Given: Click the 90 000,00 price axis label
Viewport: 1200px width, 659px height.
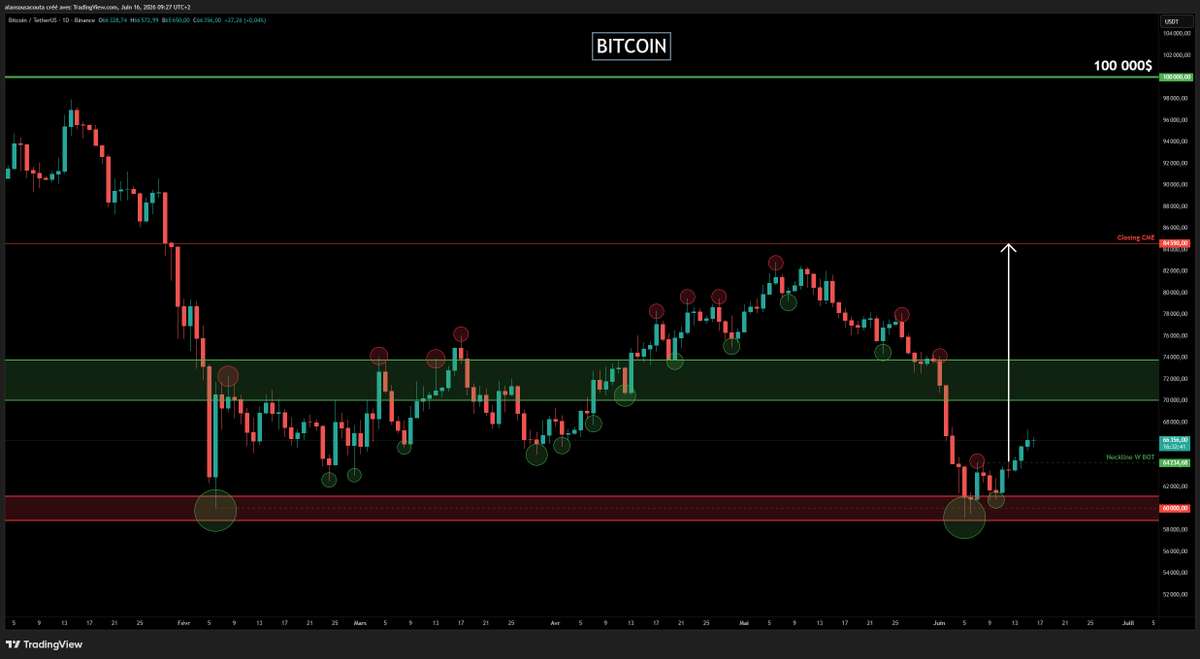Looking at the screenshot, I should (x=1175, y=184).
